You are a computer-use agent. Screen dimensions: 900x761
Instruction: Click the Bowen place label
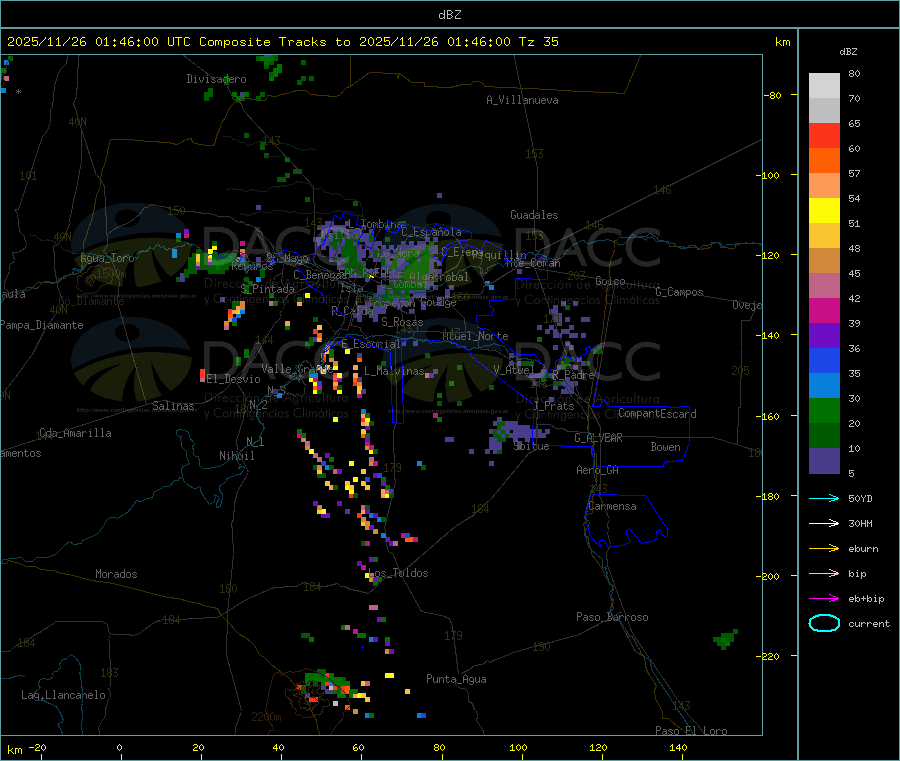point(665,447)
